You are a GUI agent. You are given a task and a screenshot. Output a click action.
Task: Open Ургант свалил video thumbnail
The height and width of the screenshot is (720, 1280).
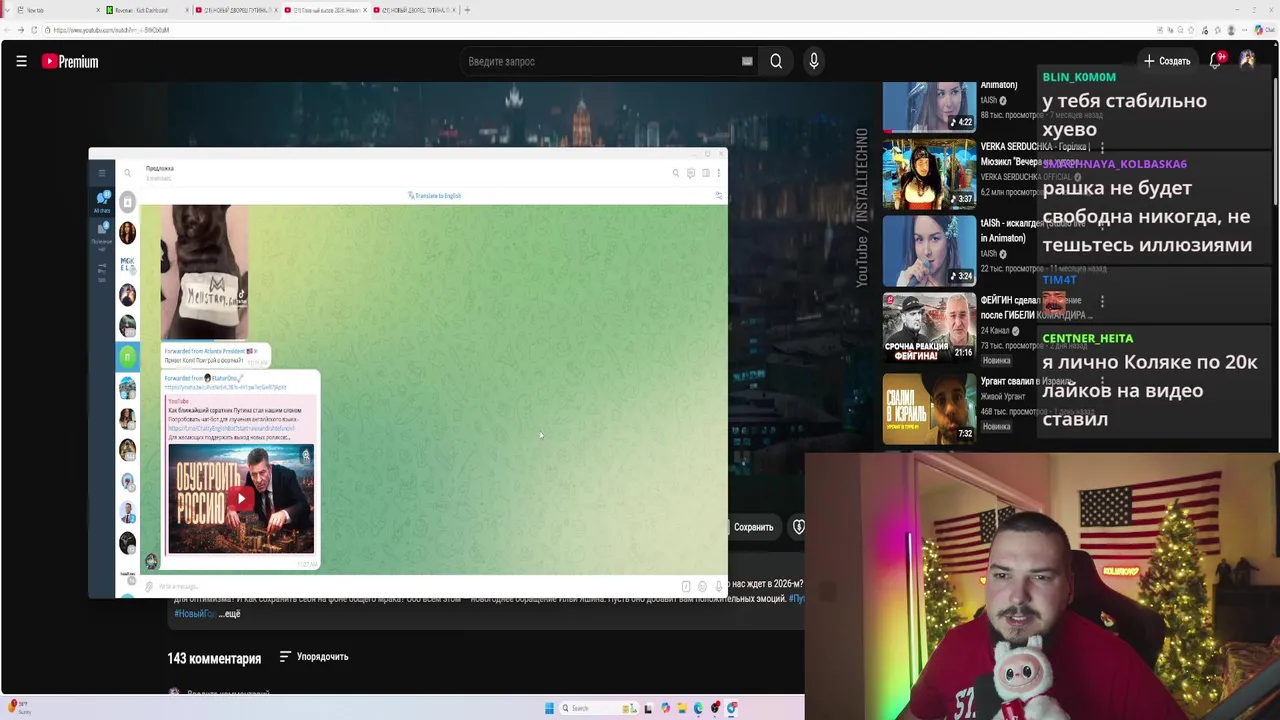(929, 408)
